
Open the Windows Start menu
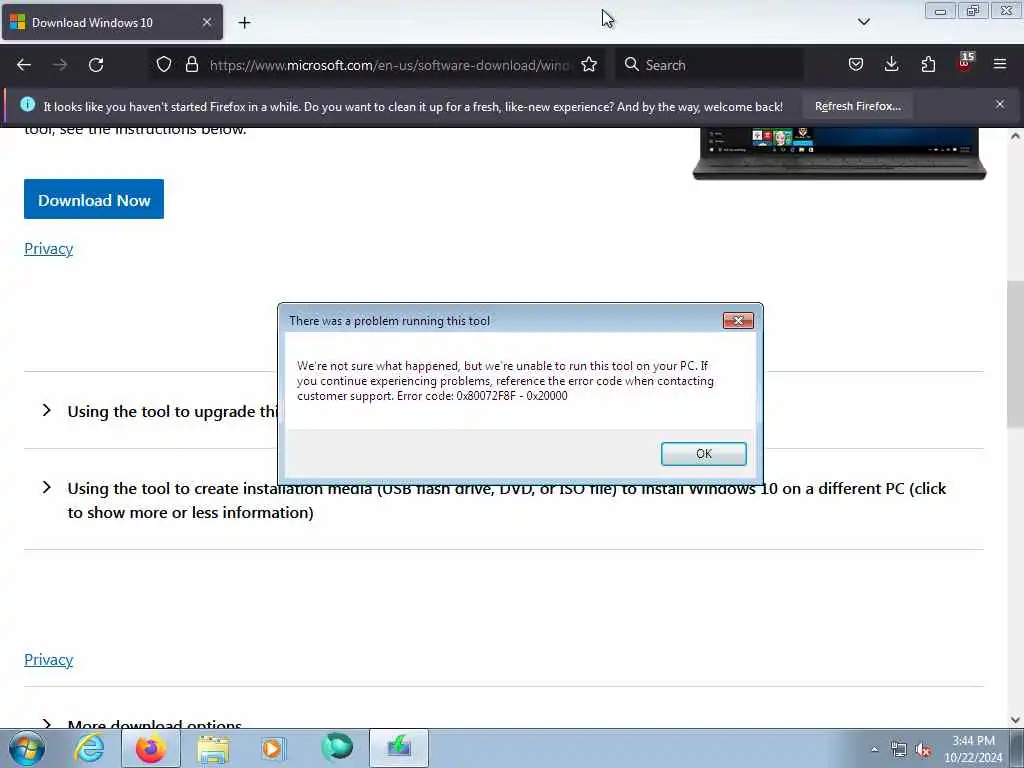(x=27, y=748)
